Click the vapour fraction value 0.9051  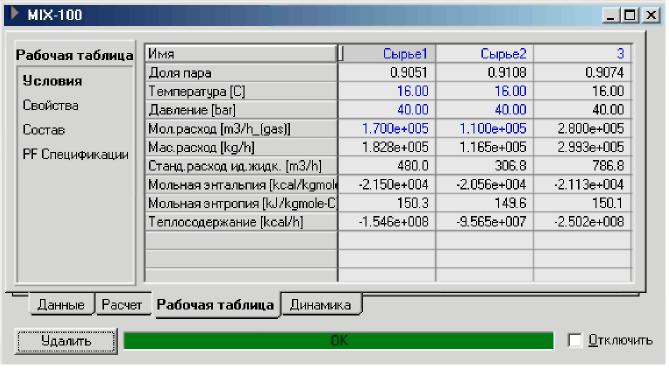387,73
